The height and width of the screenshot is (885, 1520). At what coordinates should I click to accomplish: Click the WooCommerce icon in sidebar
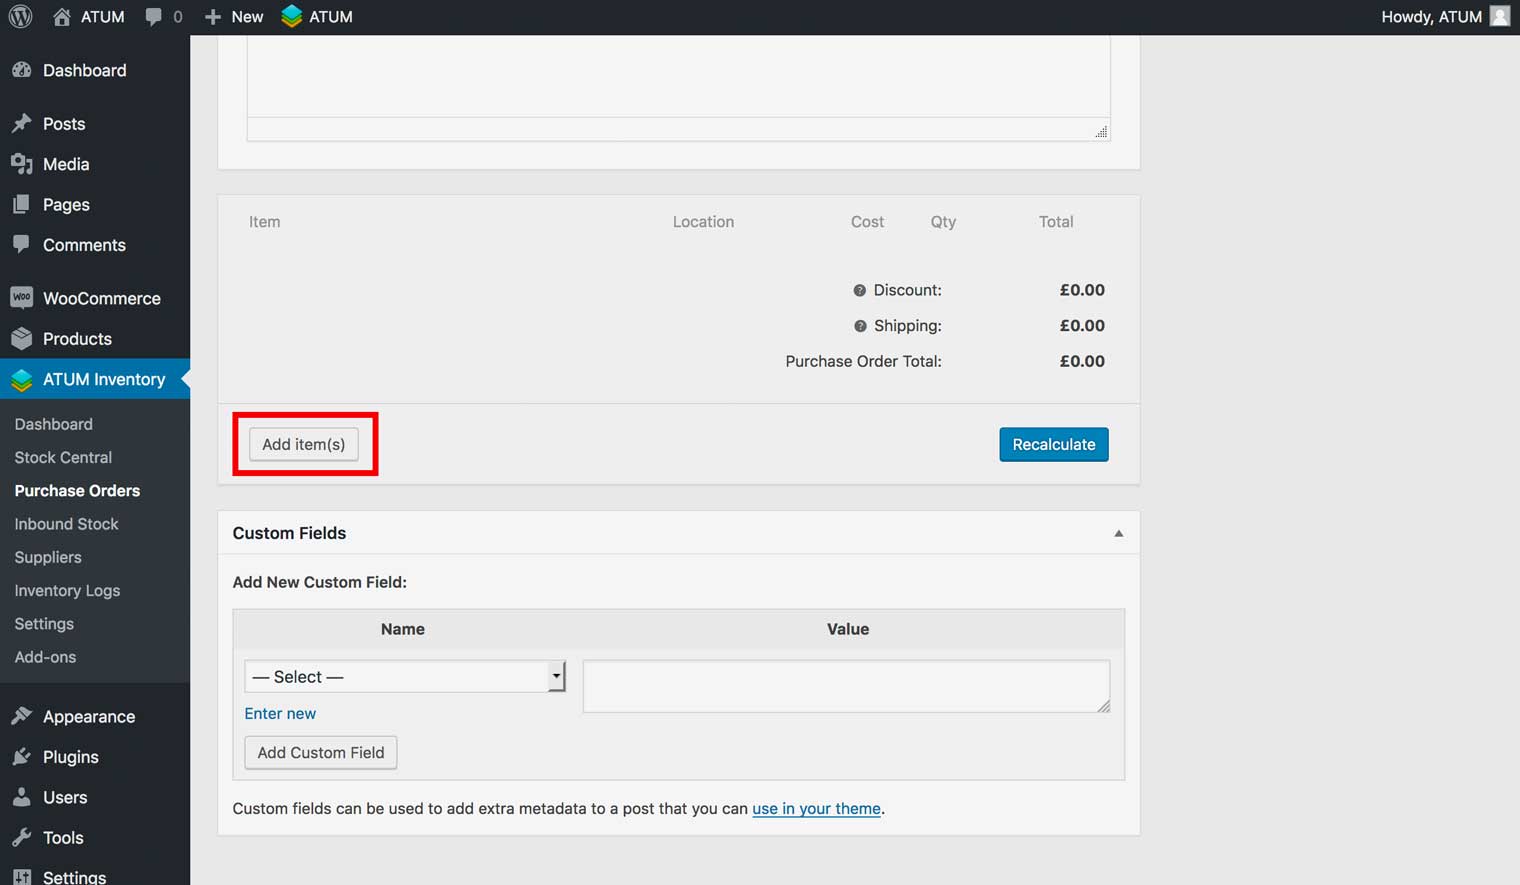(21, 298)
